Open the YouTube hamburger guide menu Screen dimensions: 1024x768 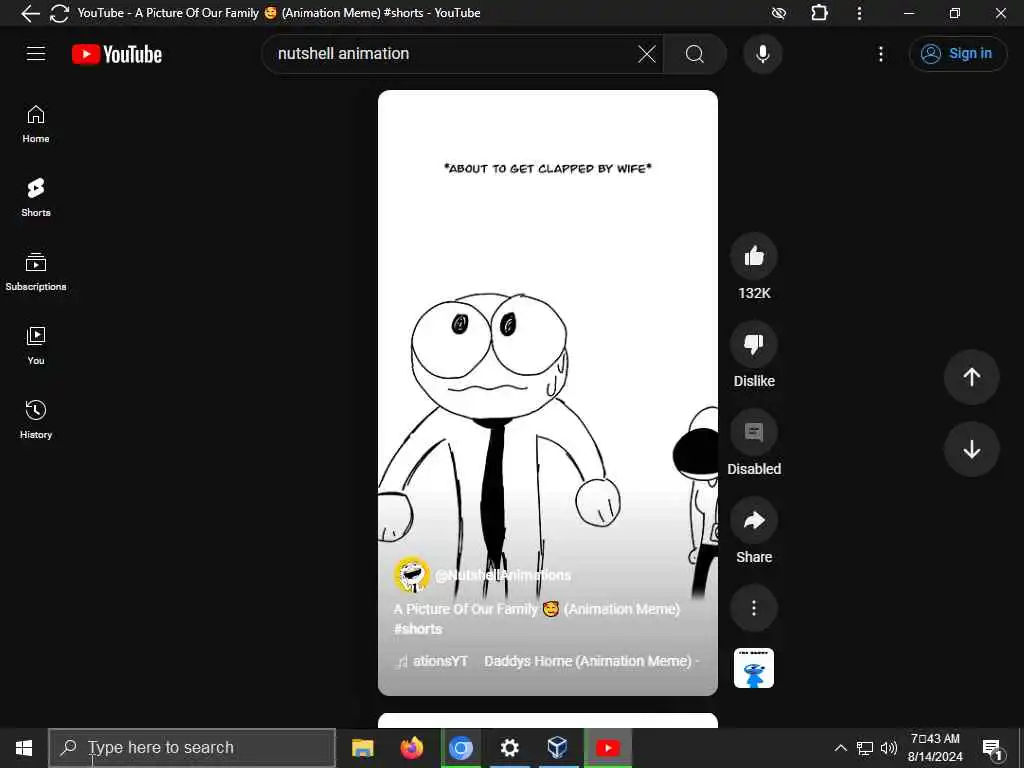36,54
